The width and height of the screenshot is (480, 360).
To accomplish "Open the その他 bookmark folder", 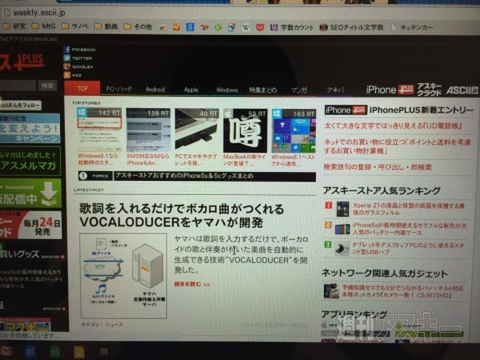I will [138, 27].
